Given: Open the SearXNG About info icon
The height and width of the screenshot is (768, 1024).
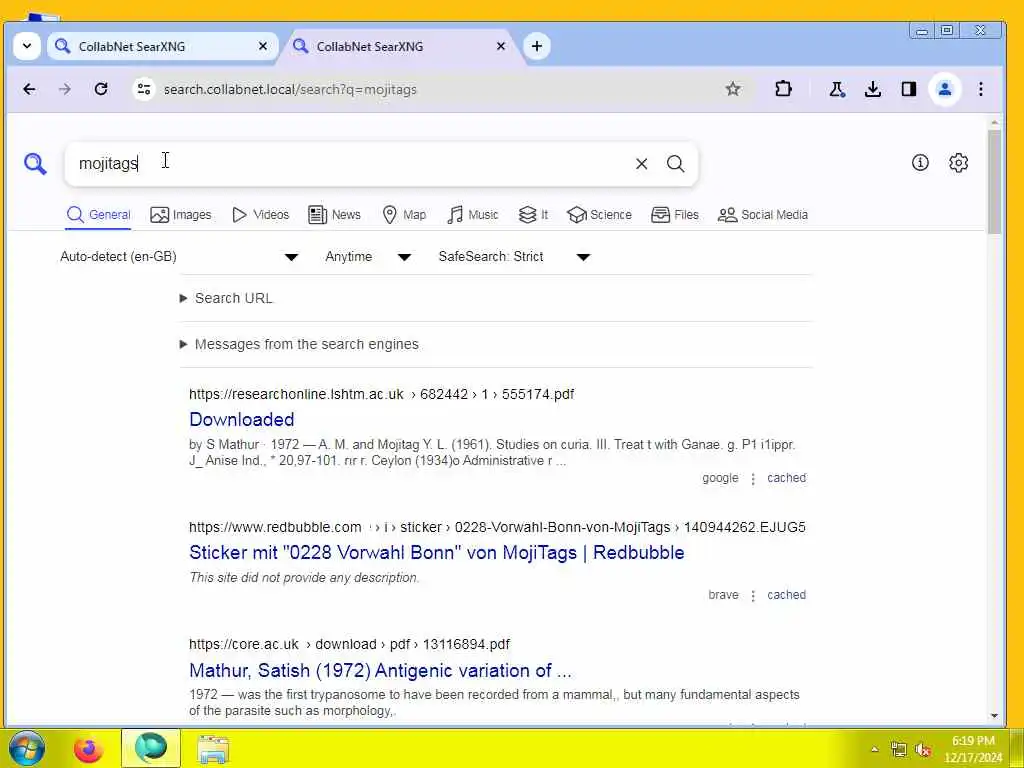Looking at the screenshot, I should [x=920, y=163].
